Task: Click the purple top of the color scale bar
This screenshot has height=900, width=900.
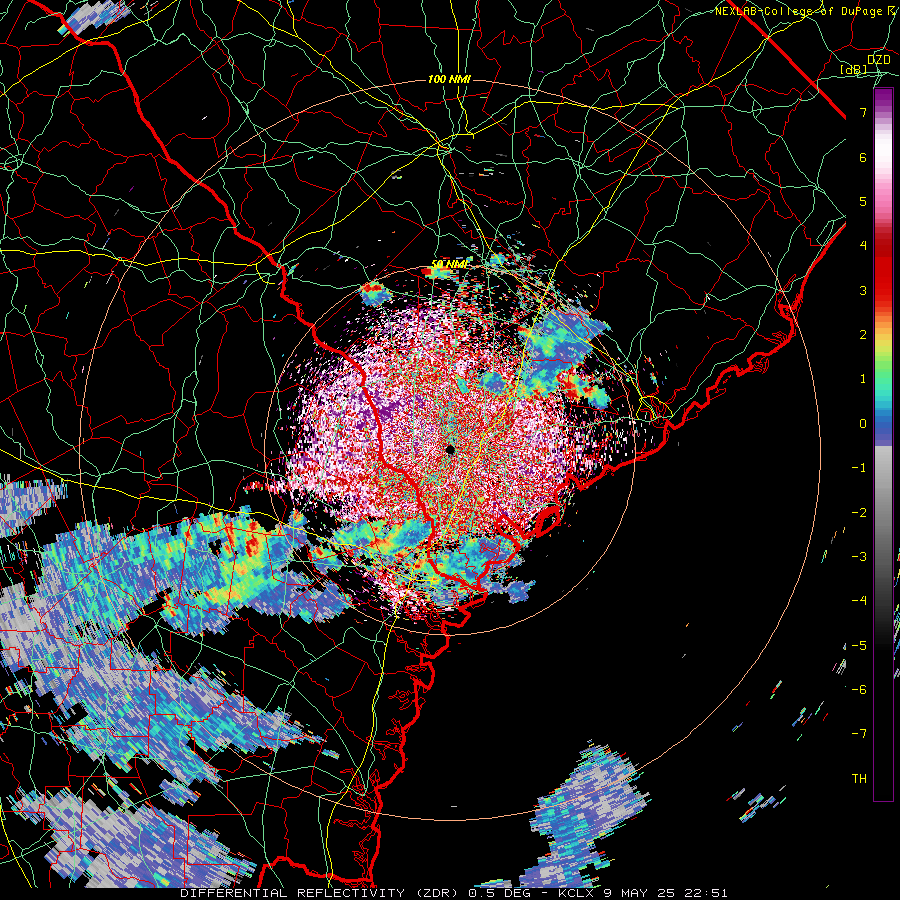Action: point(883,98)
